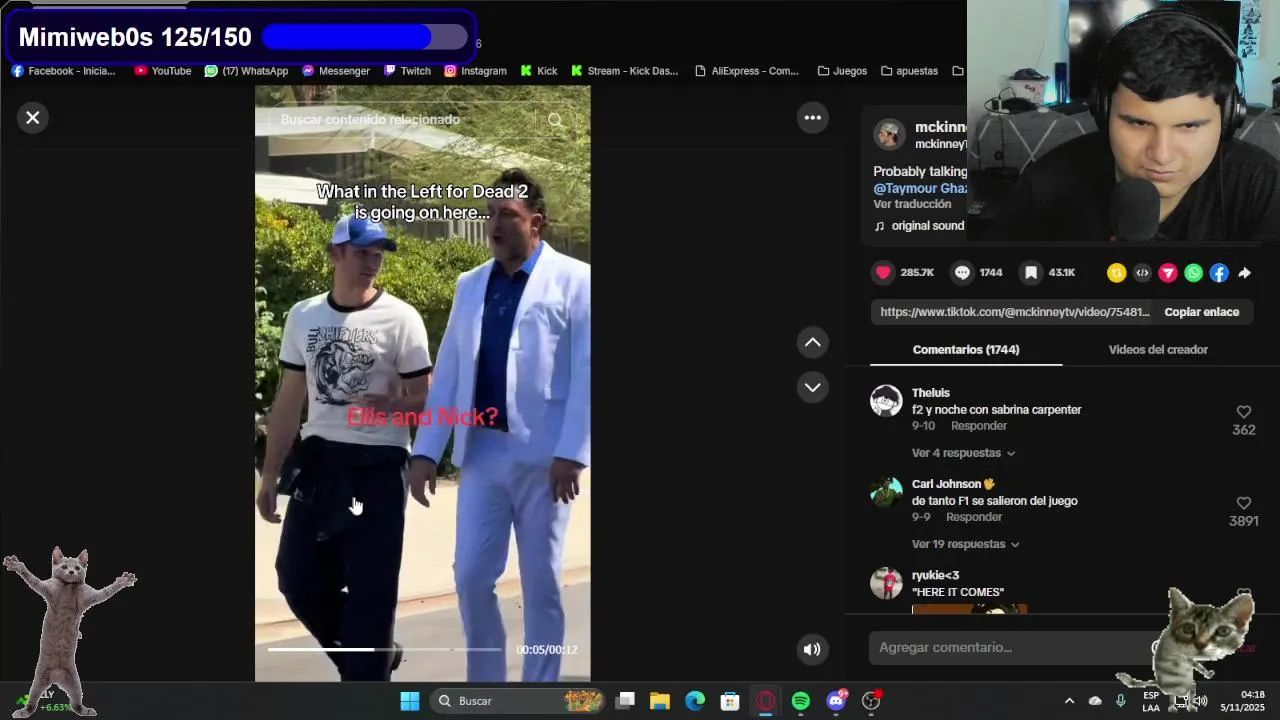
Task: Open Facebook bookmark
Action: [x=64, y=71]
